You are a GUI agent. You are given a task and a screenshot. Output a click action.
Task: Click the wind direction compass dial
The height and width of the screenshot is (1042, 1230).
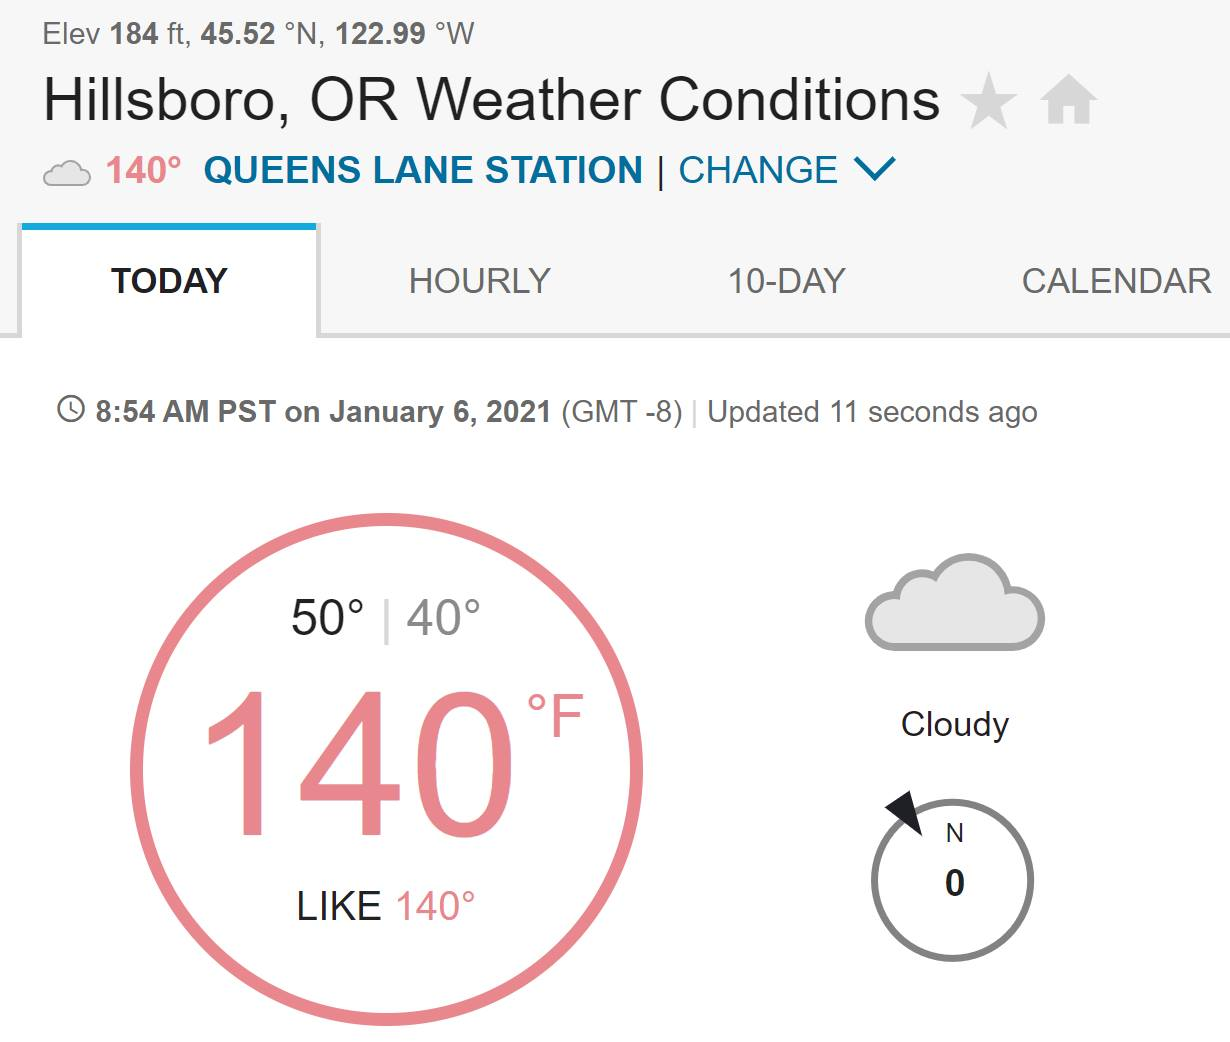952,880
